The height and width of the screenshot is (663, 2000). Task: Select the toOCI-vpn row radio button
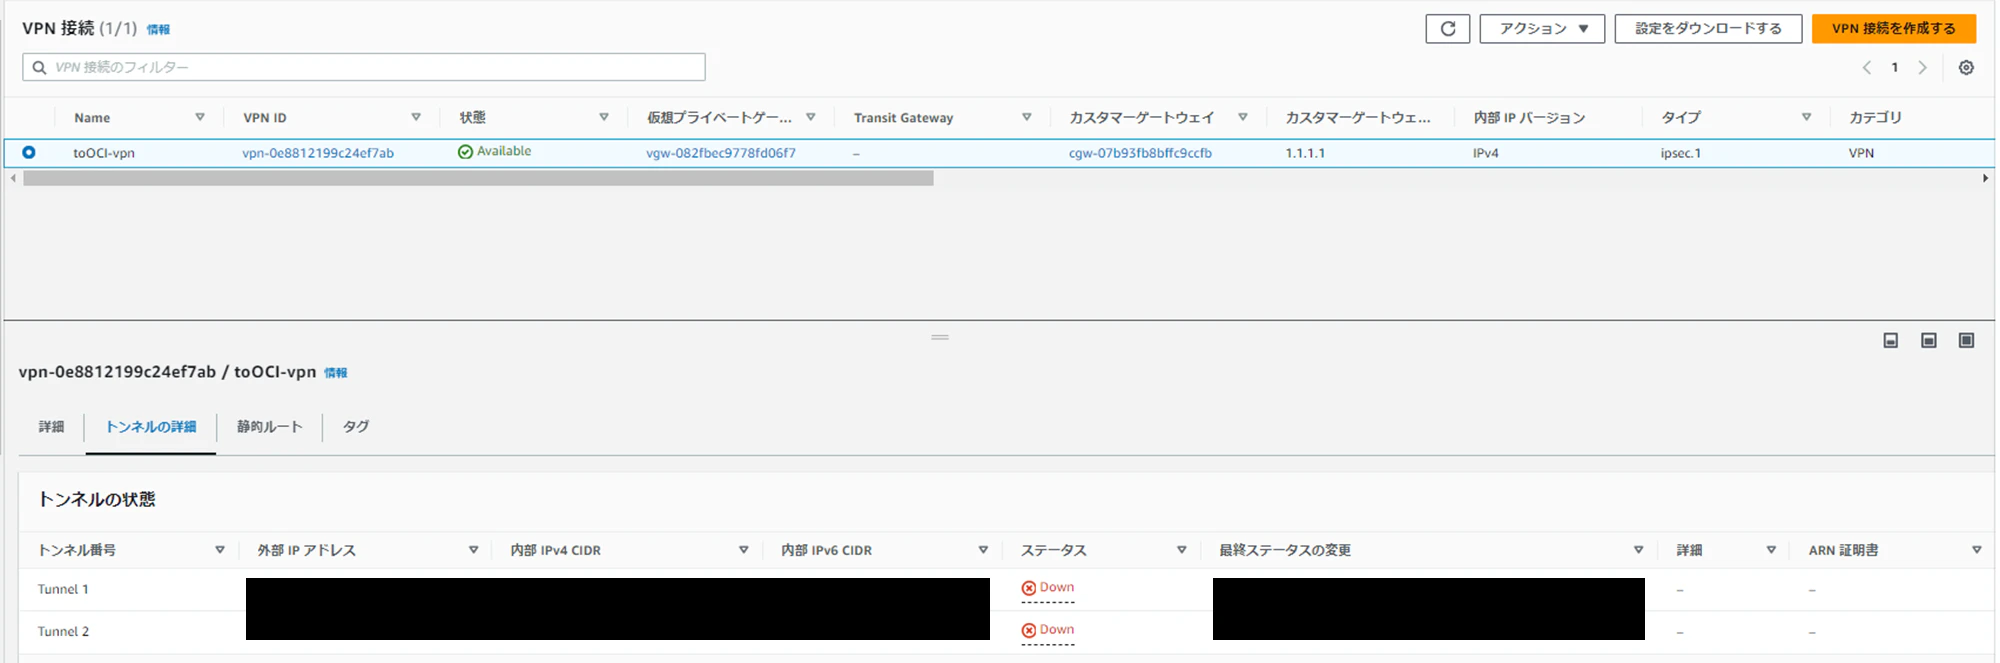coord(29,152)
